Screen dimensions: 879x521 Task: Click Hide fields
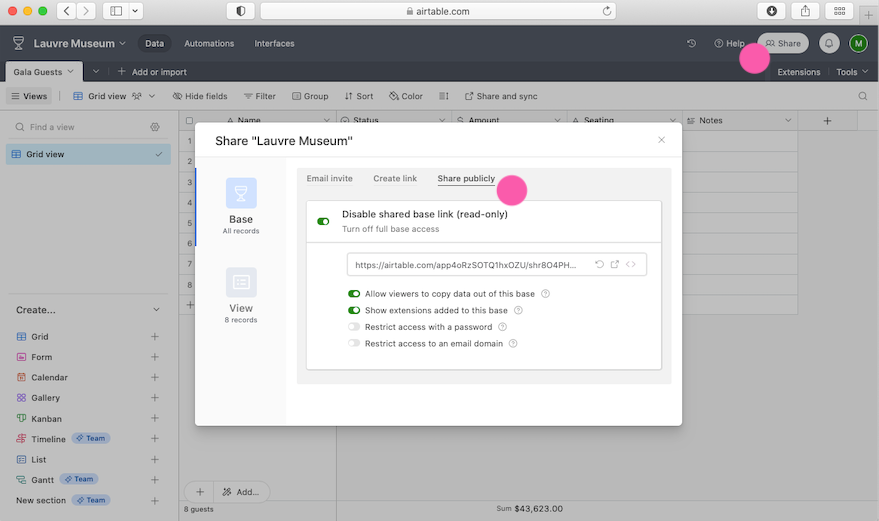tap(200, 96)
